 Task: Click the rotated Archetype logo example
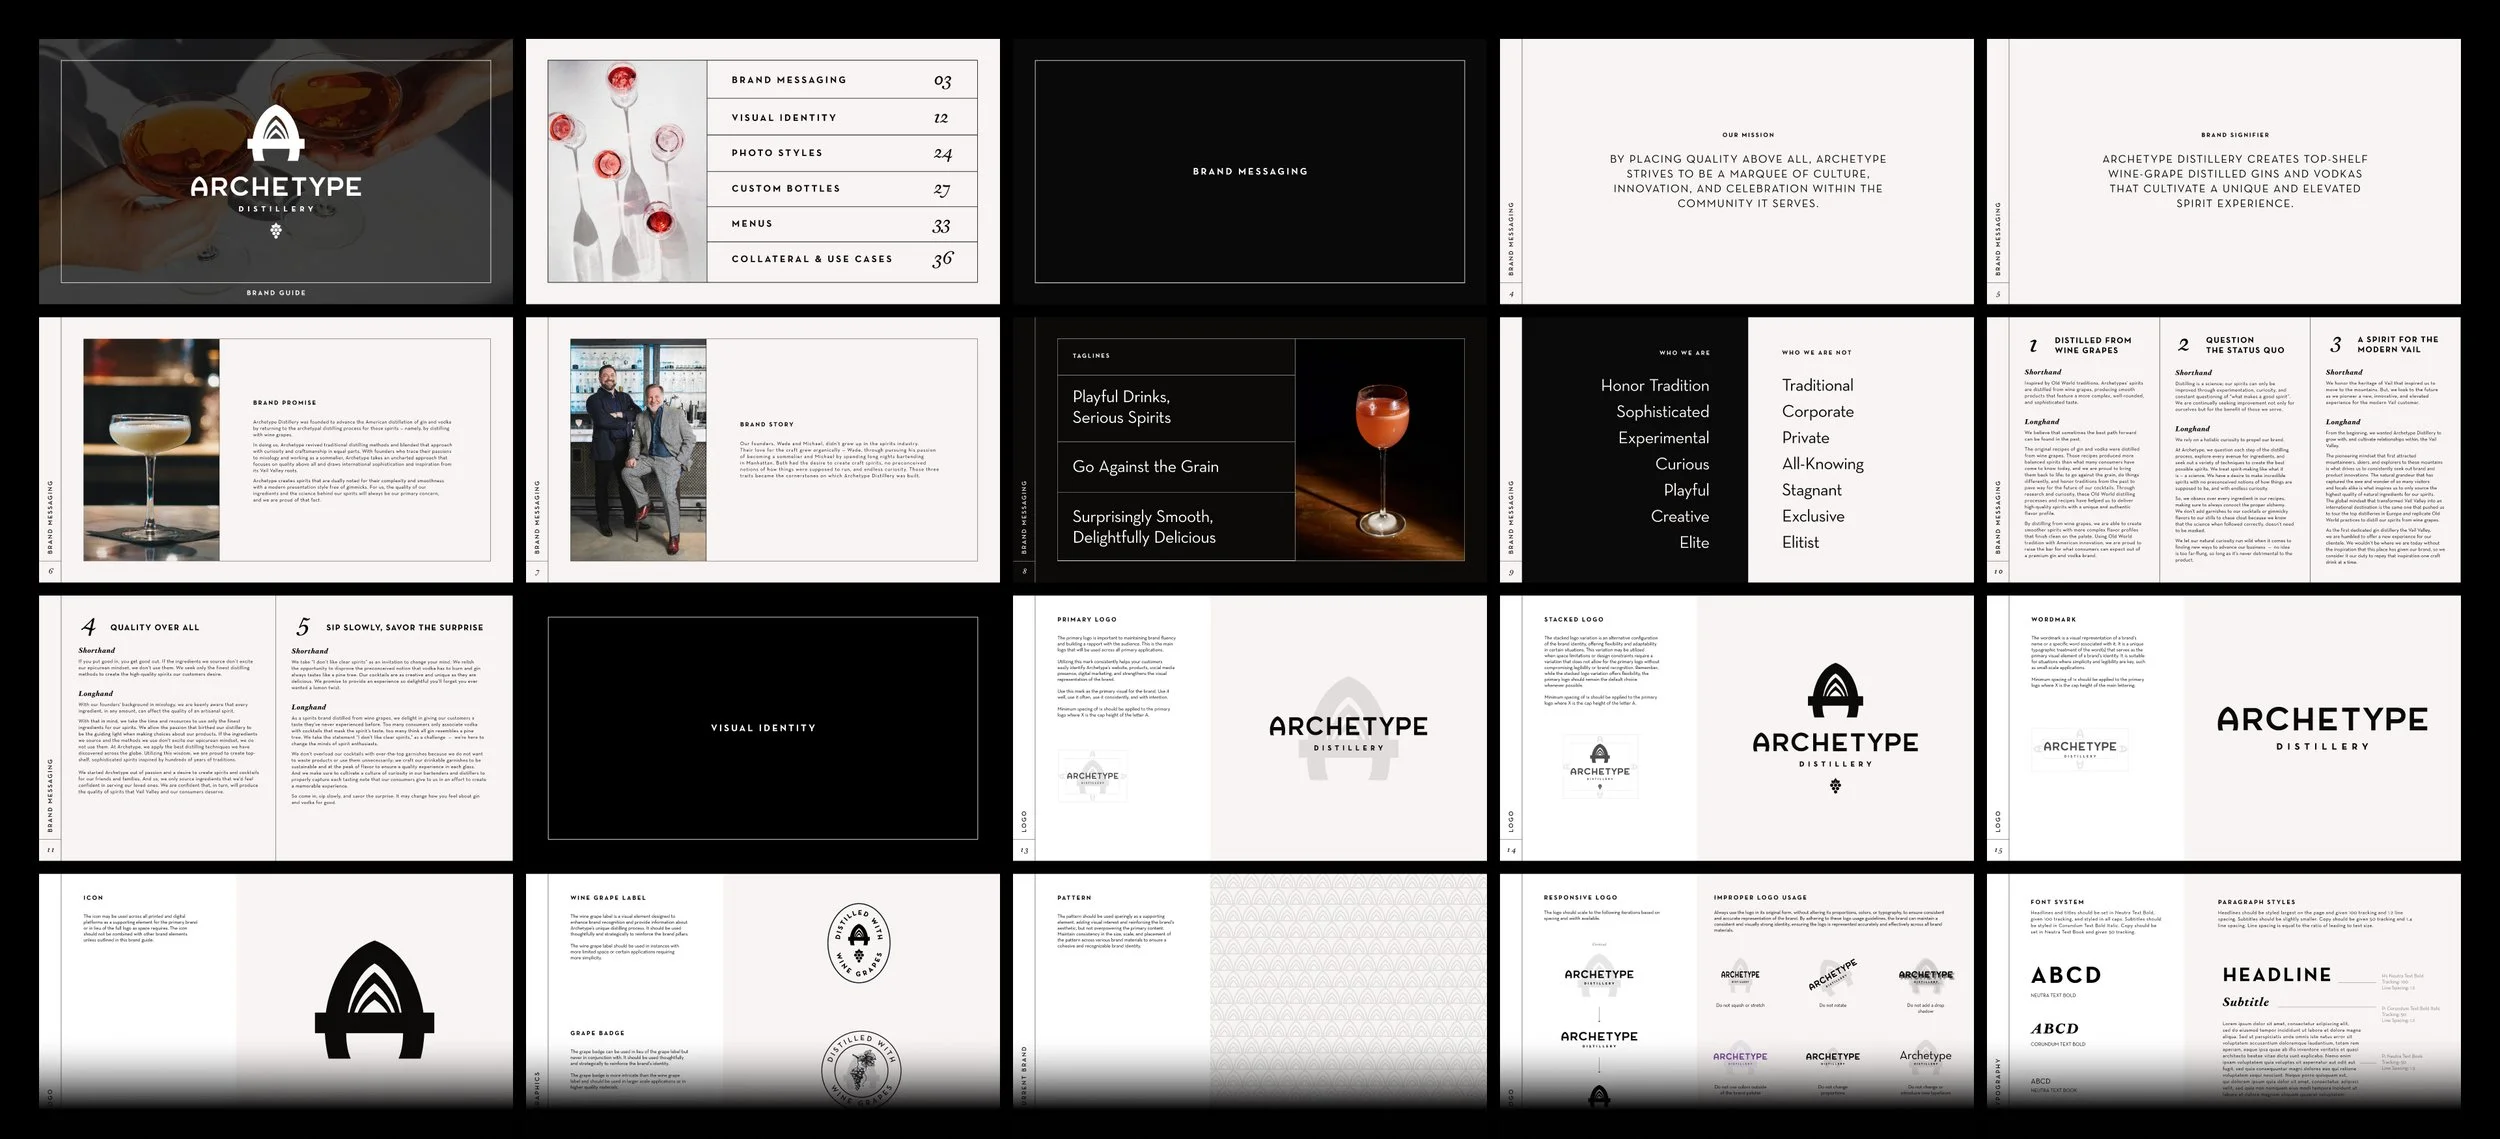coord(1832,974)
